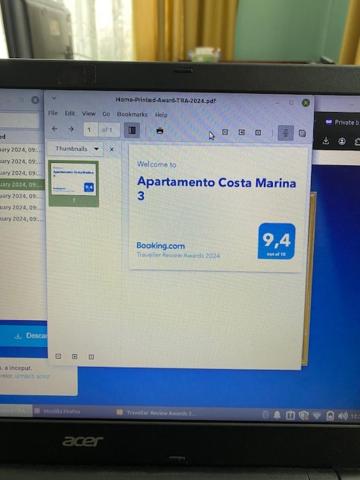The height and width of the screenshot is (480, 360).
Task: Toggle the highlighted fit-width button in the toolbar
Action: 286,133
